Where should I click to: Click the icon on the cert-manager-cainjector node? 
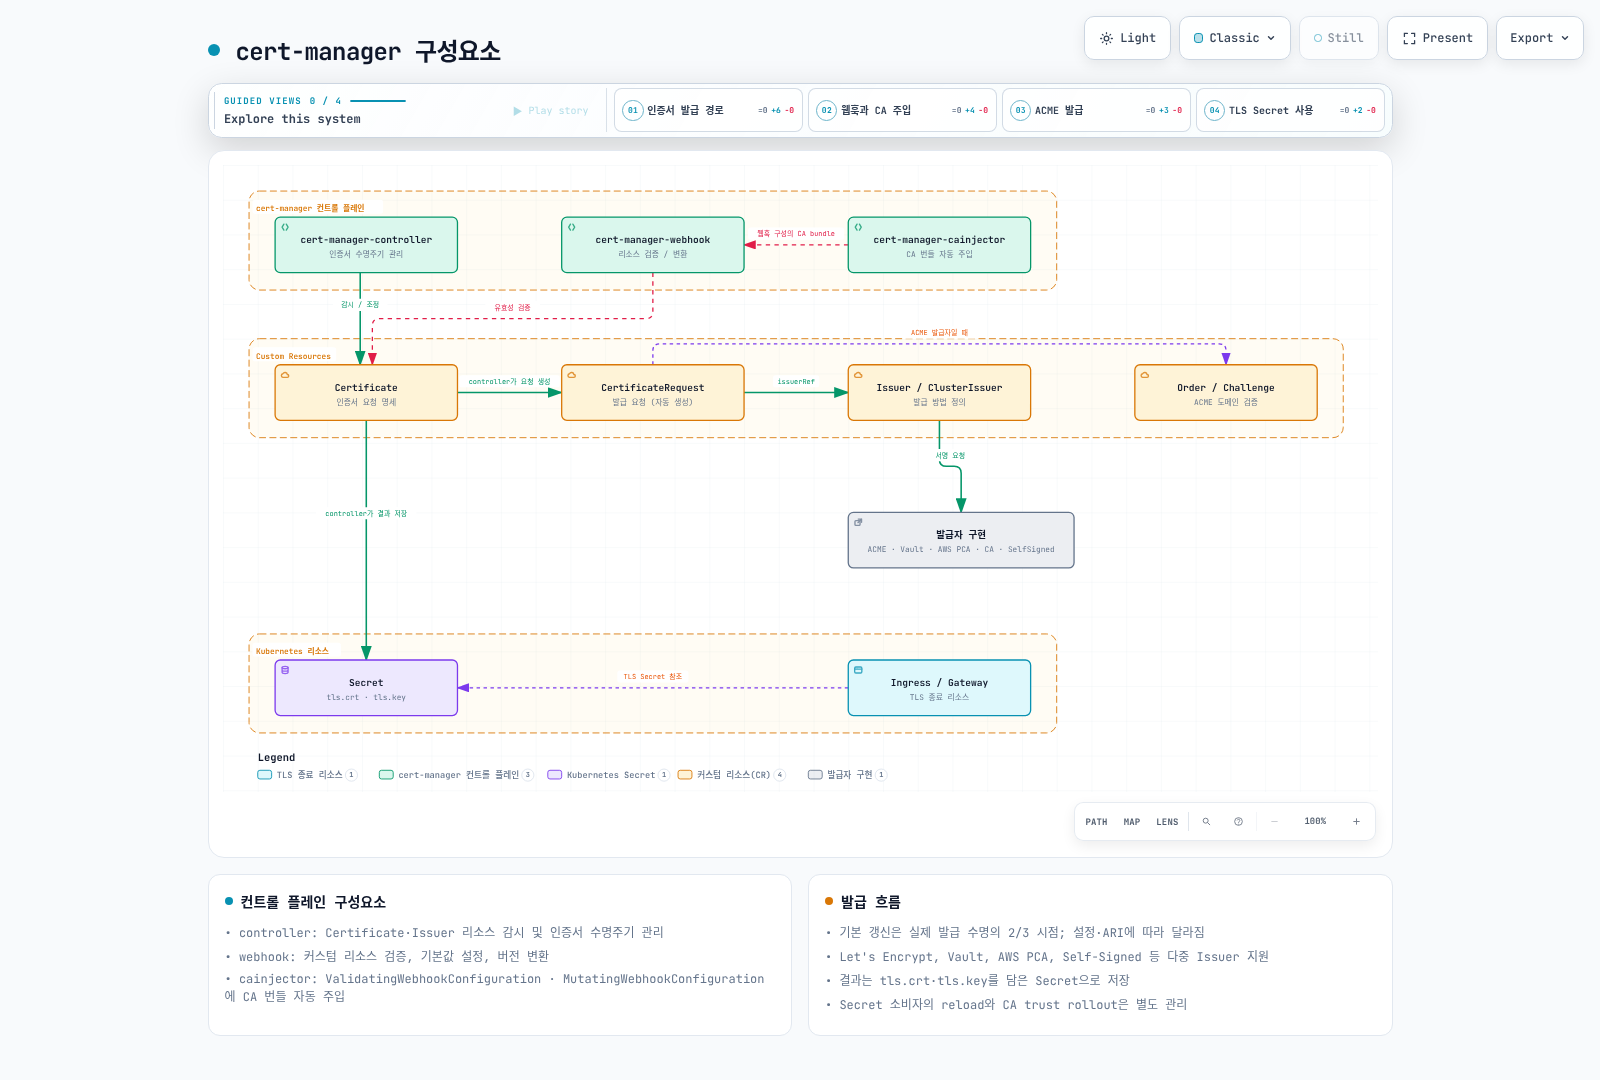click(858, 227)
